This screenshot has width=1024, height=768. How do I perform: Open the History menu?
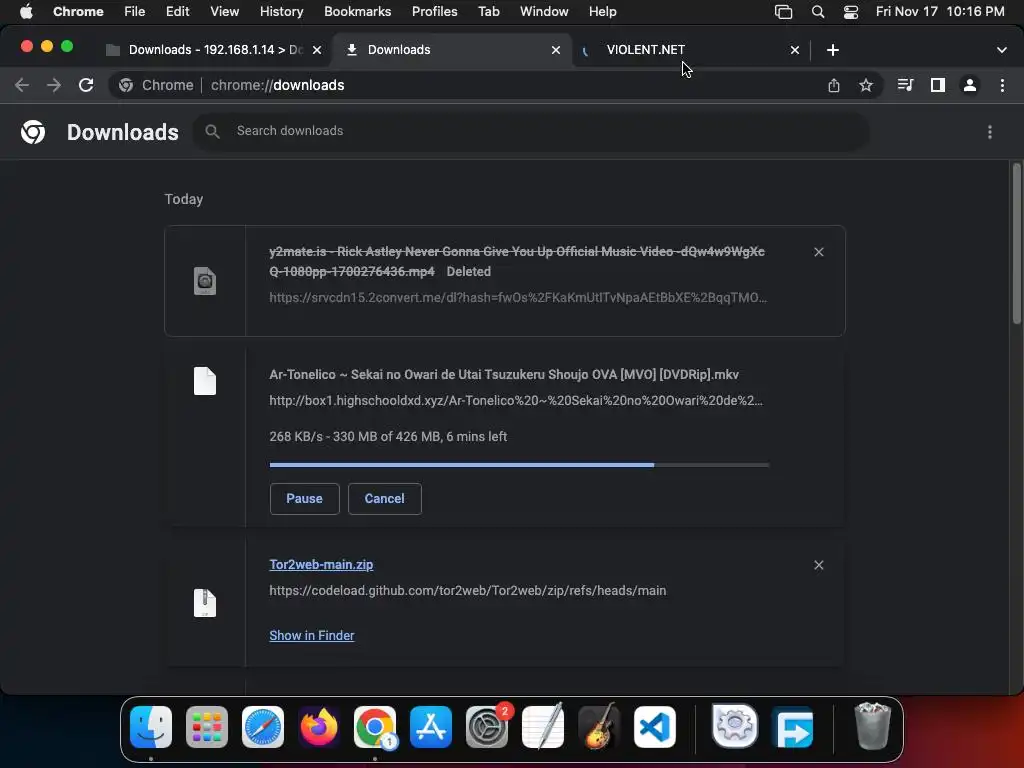point(281,11)
